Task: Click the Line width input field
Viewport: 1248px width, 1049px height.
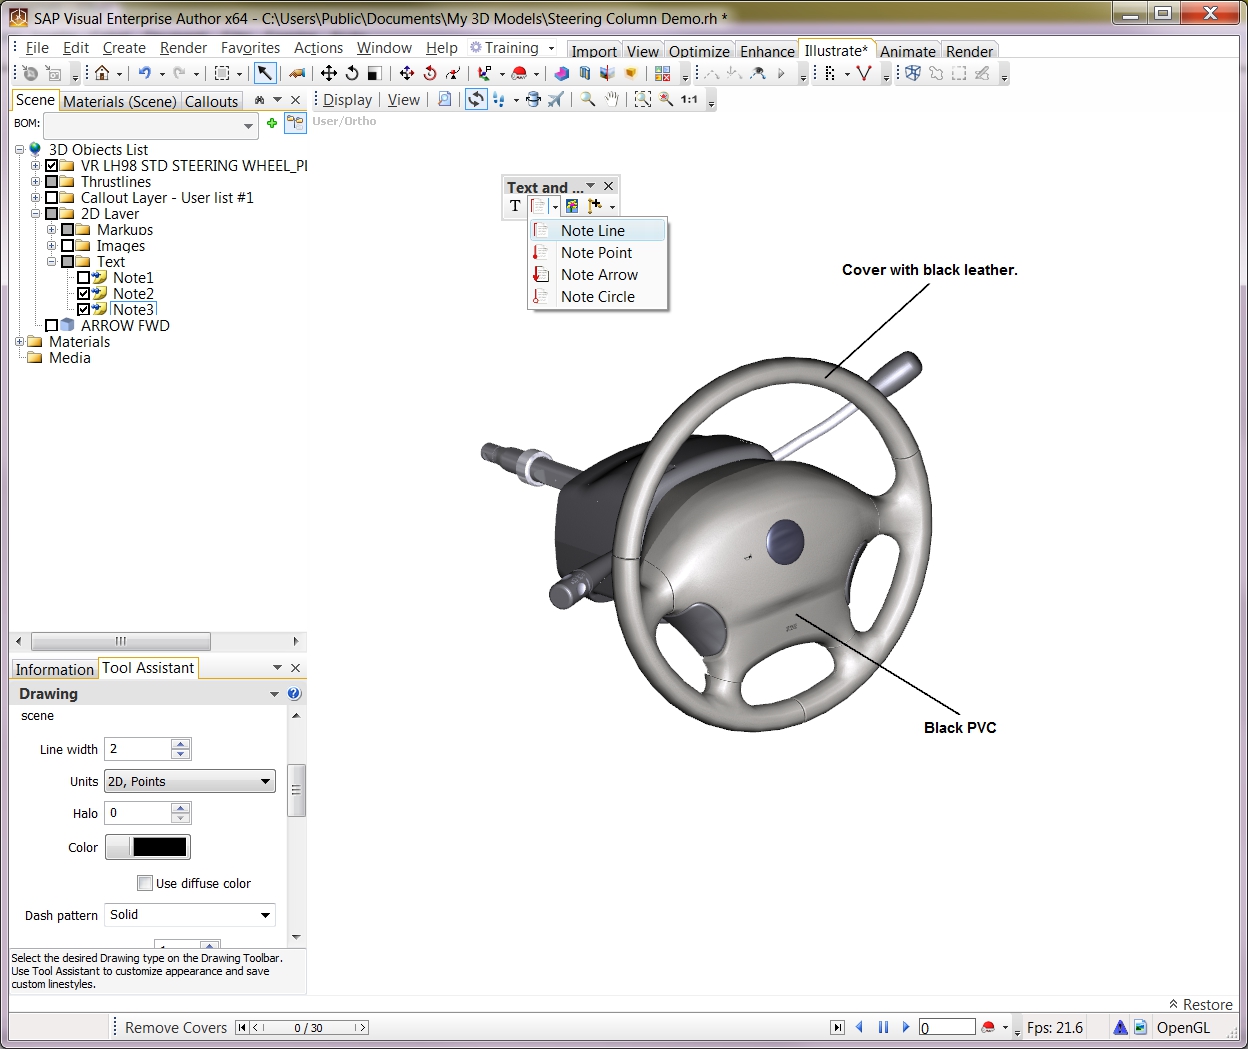Action: click(139, 749)
